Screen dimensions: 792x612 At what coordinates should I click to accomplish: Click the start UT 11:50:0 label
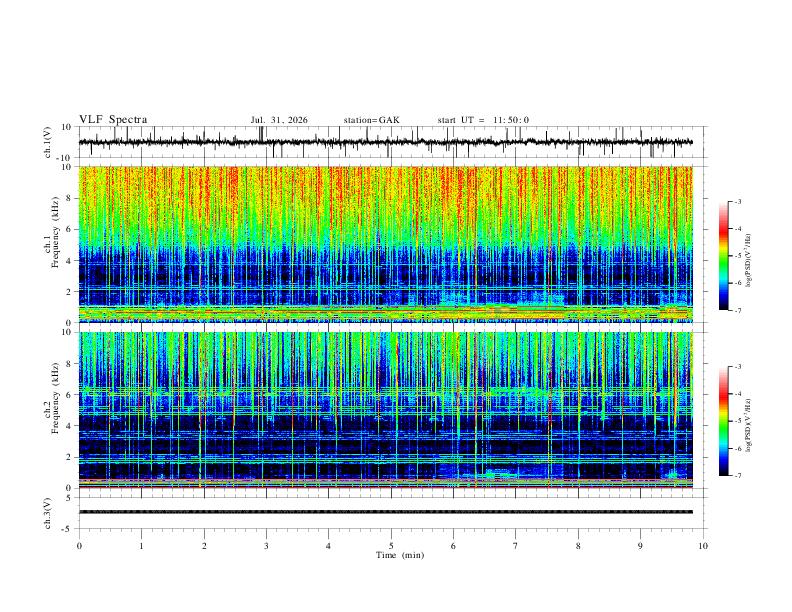click(483, 120)
